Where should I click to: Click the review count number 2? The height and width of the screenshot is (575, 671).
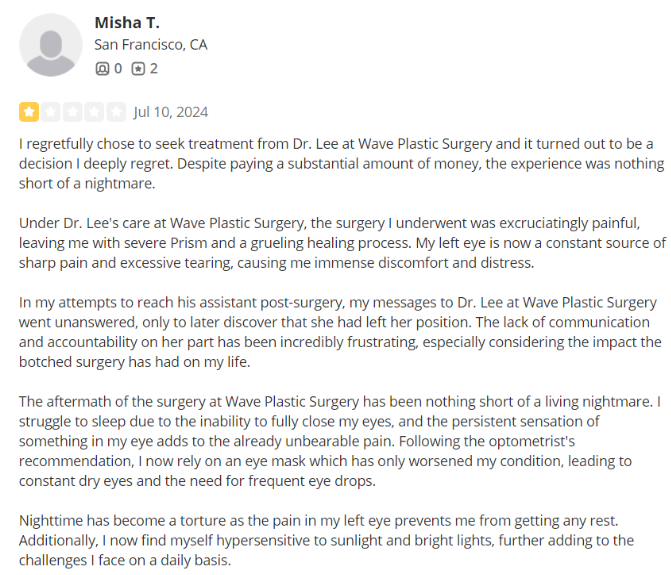(x=154, y=68)
